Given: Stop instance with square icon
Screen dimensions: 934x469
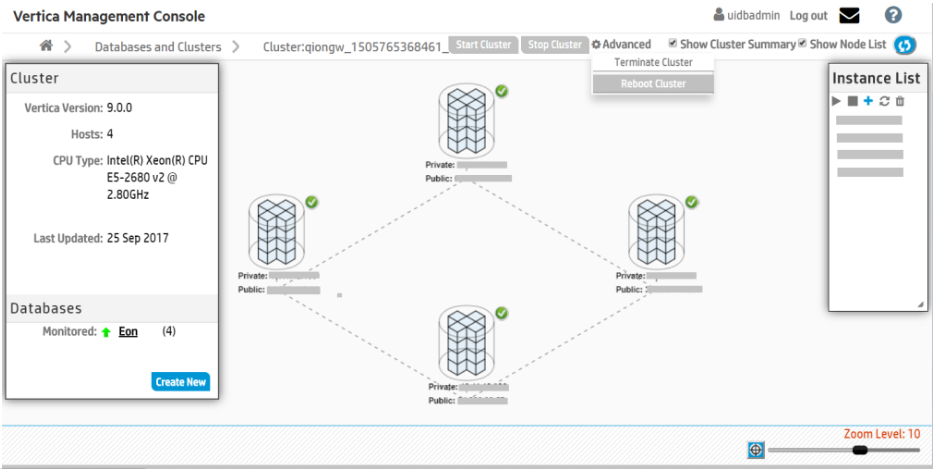Looking at the screenshot, I should [853, 101].
